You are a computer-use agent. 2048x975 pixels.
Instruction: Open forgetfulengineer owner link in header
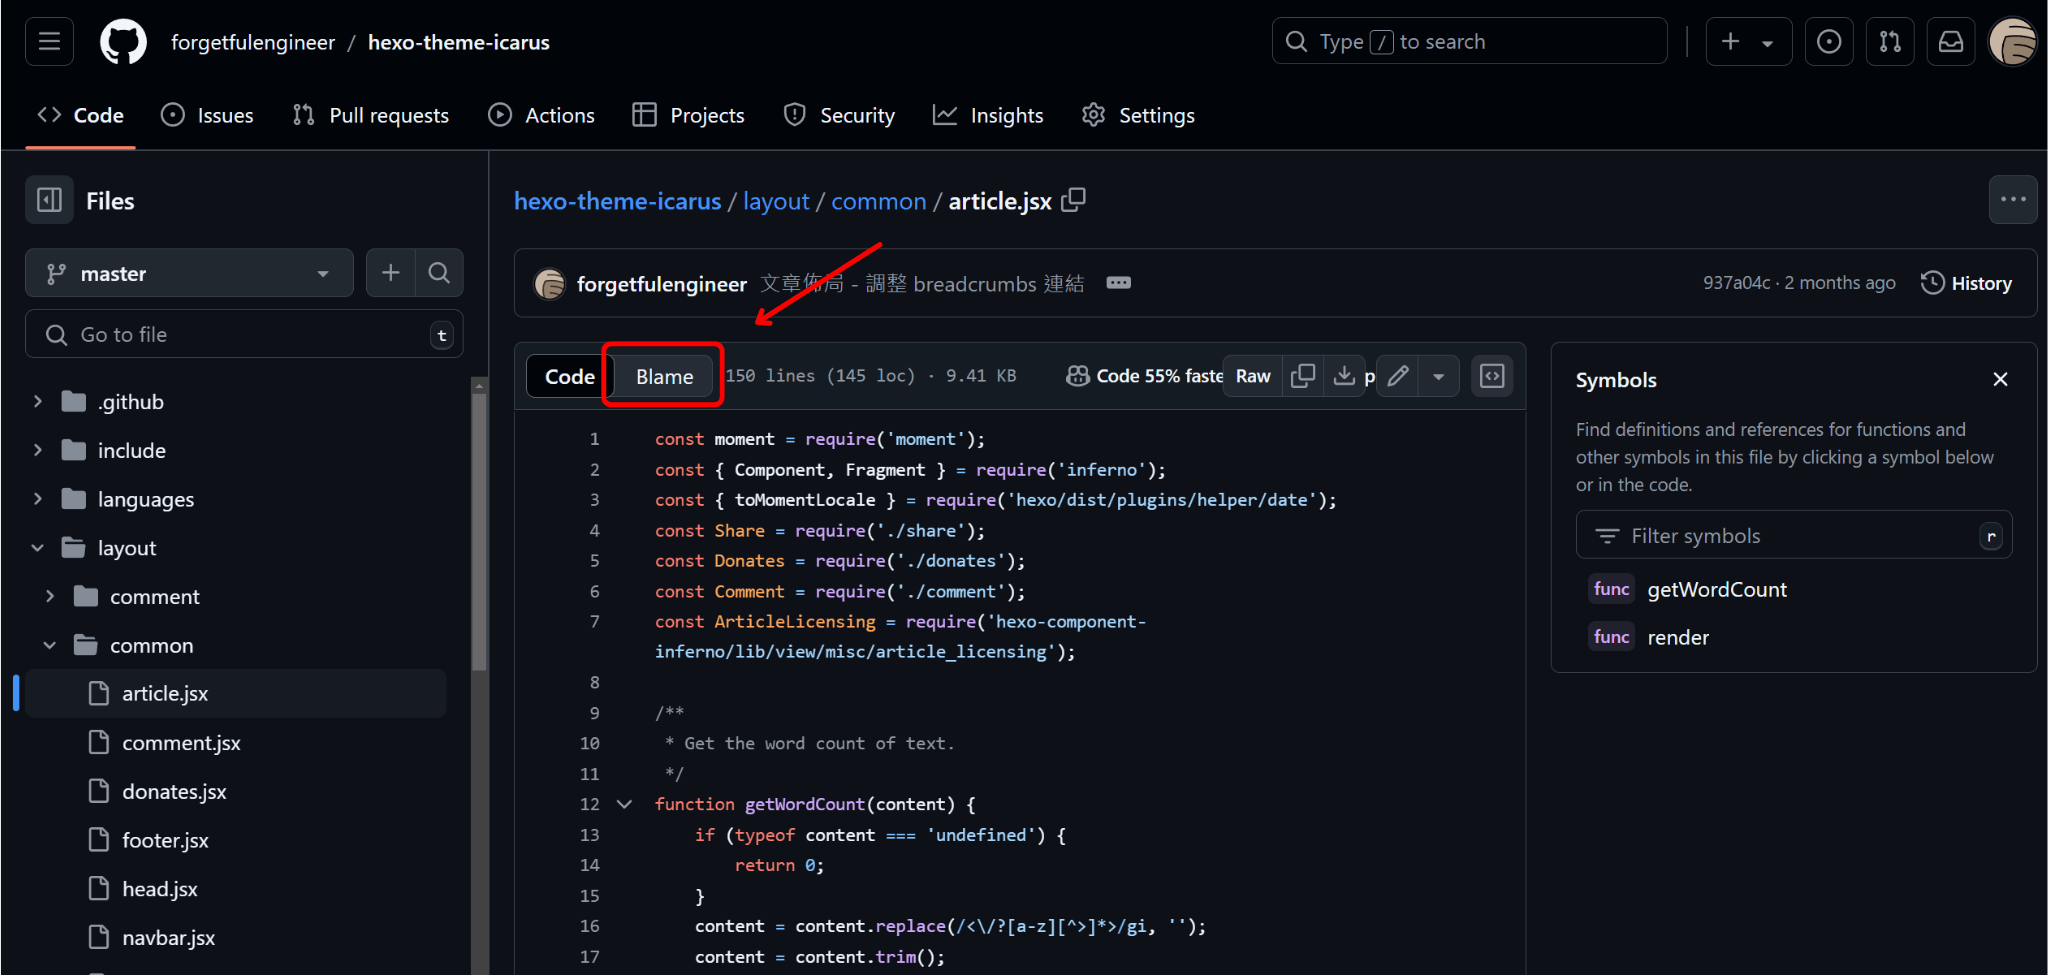[253, 42]
